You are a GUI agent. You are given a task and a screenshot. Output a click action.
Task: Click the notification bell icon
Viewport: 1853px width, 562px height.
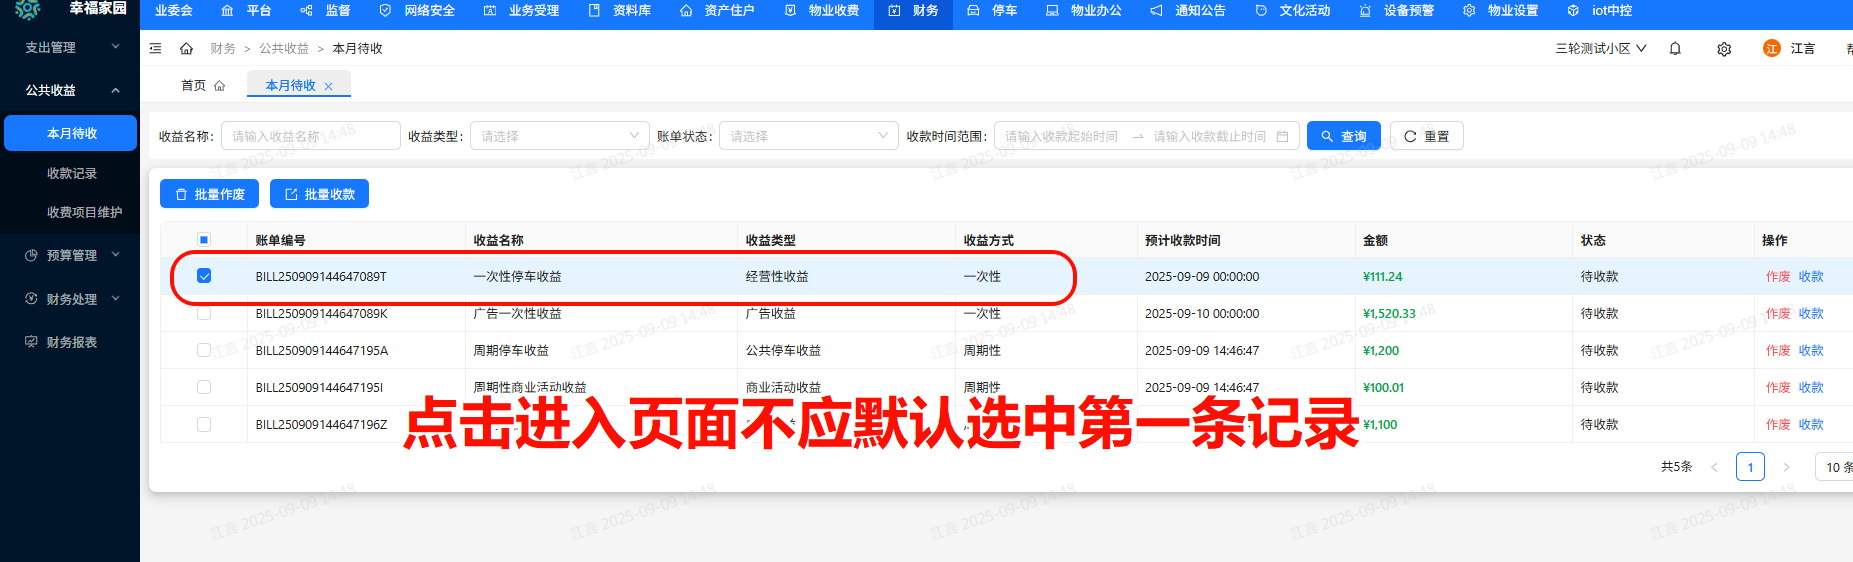click(1675, 49)
